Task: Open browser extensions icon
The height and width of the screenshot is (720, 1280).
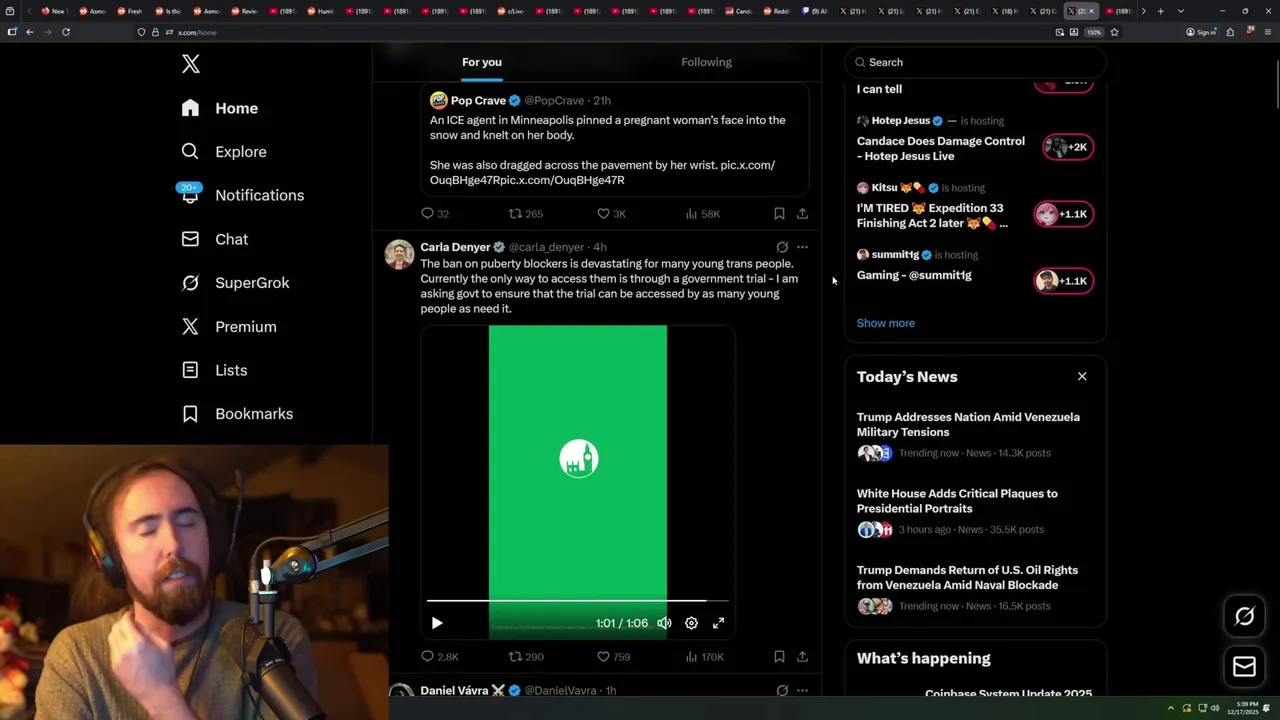Action: point(1230,32)
